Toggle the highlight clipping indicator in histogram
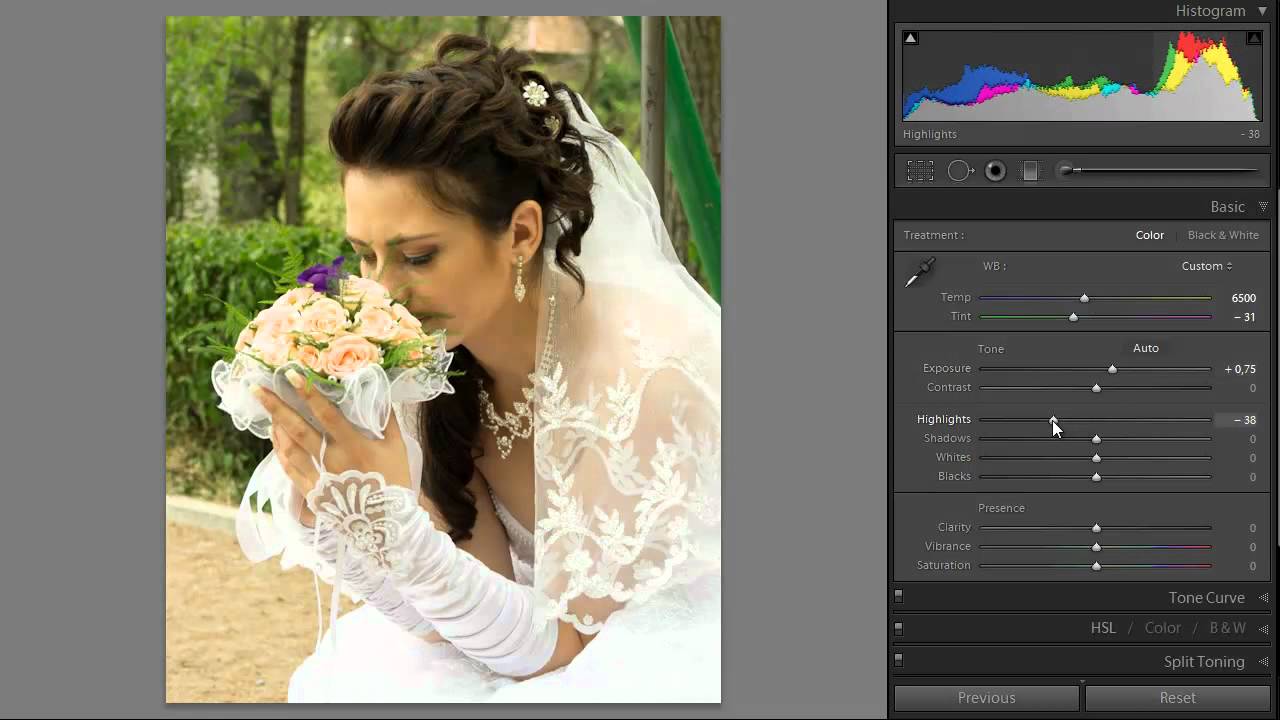Screen dimensions: 1280x720 point(1253,38)
